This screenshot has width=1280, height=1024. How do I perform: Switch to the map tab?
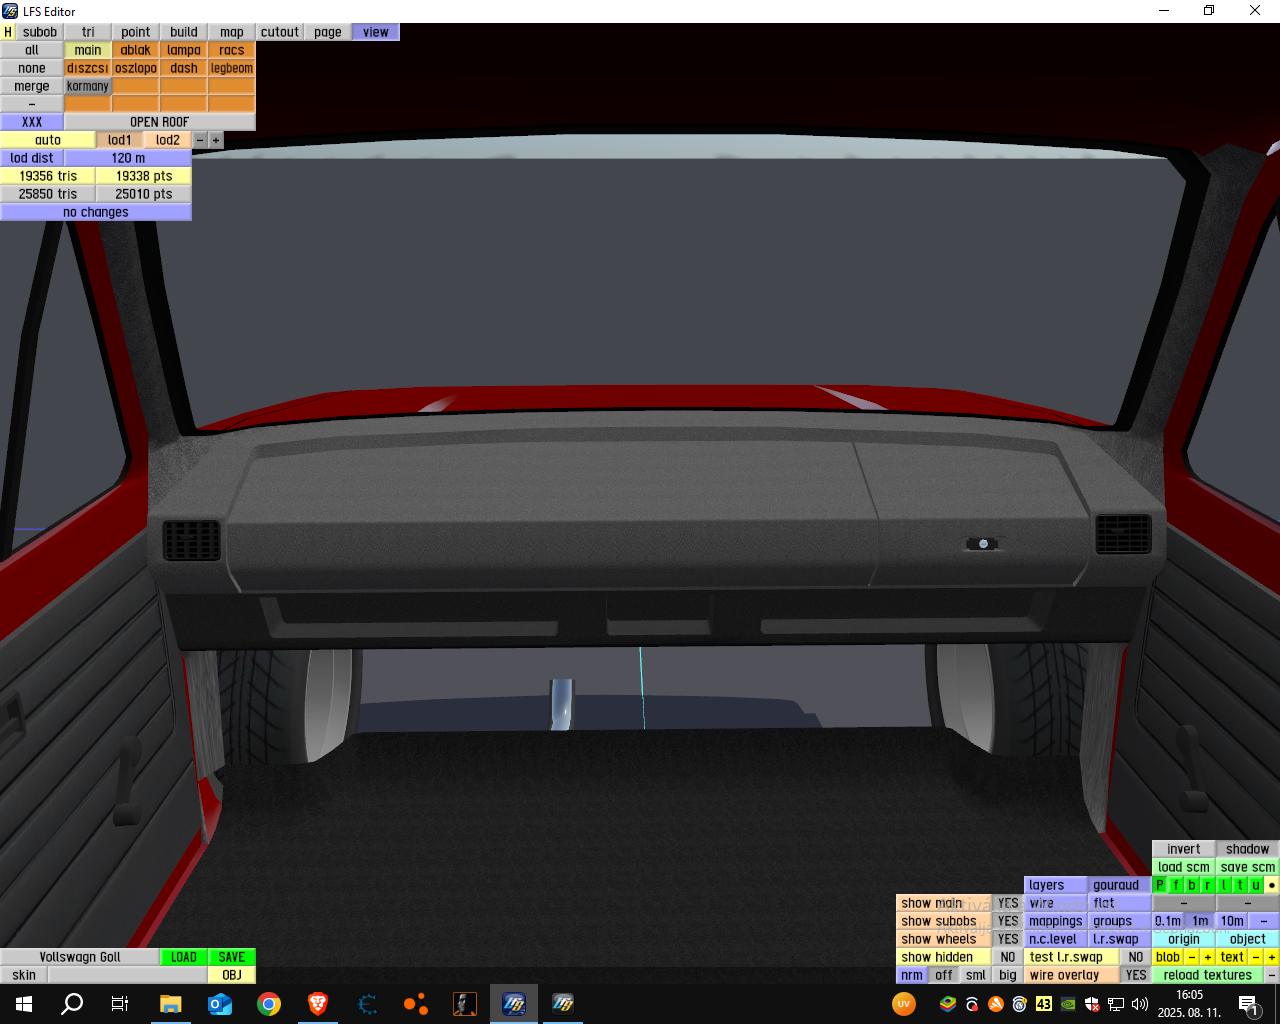coord(232,32)
